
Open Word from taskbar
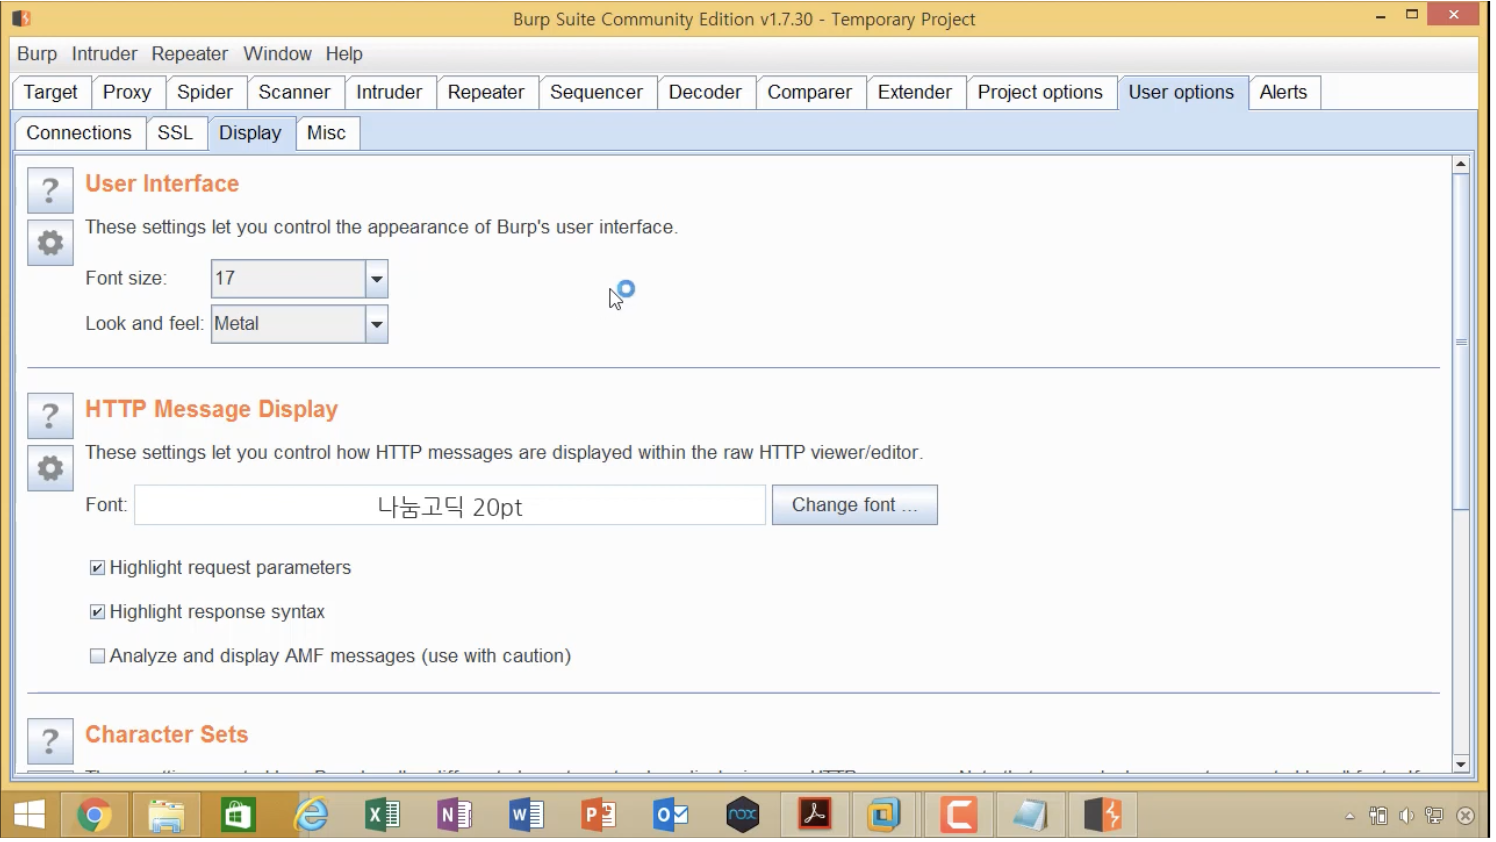pyautogui.click(x=526, y=816)
